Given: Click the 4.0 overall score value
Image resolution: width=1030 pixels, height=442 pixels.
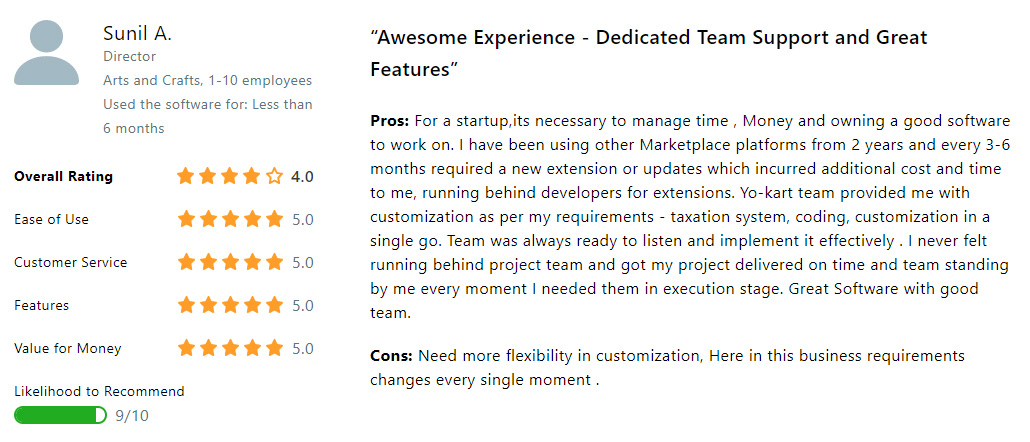Looking at the screenshot, I should click(x=302, y=177).
